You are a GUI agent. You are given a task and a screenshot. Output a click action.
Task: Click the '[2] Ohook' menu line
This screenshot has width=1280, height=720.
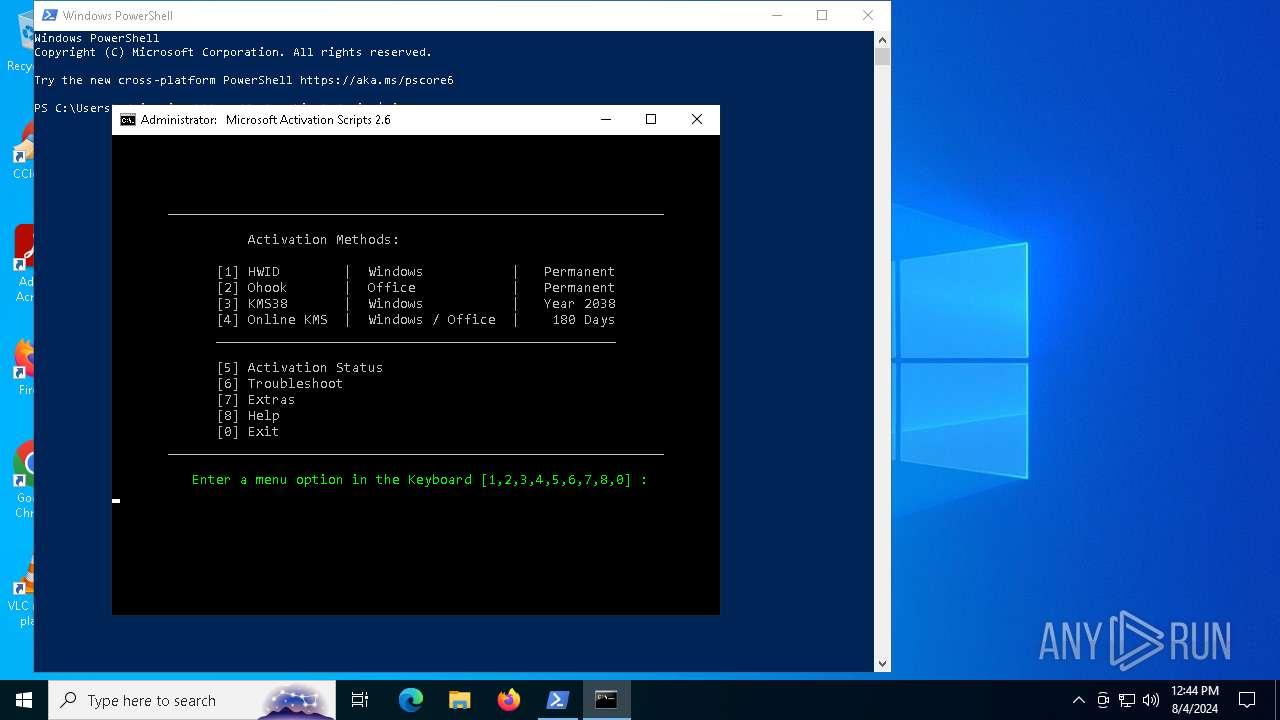pyautogui.click(x=416, y=288)
